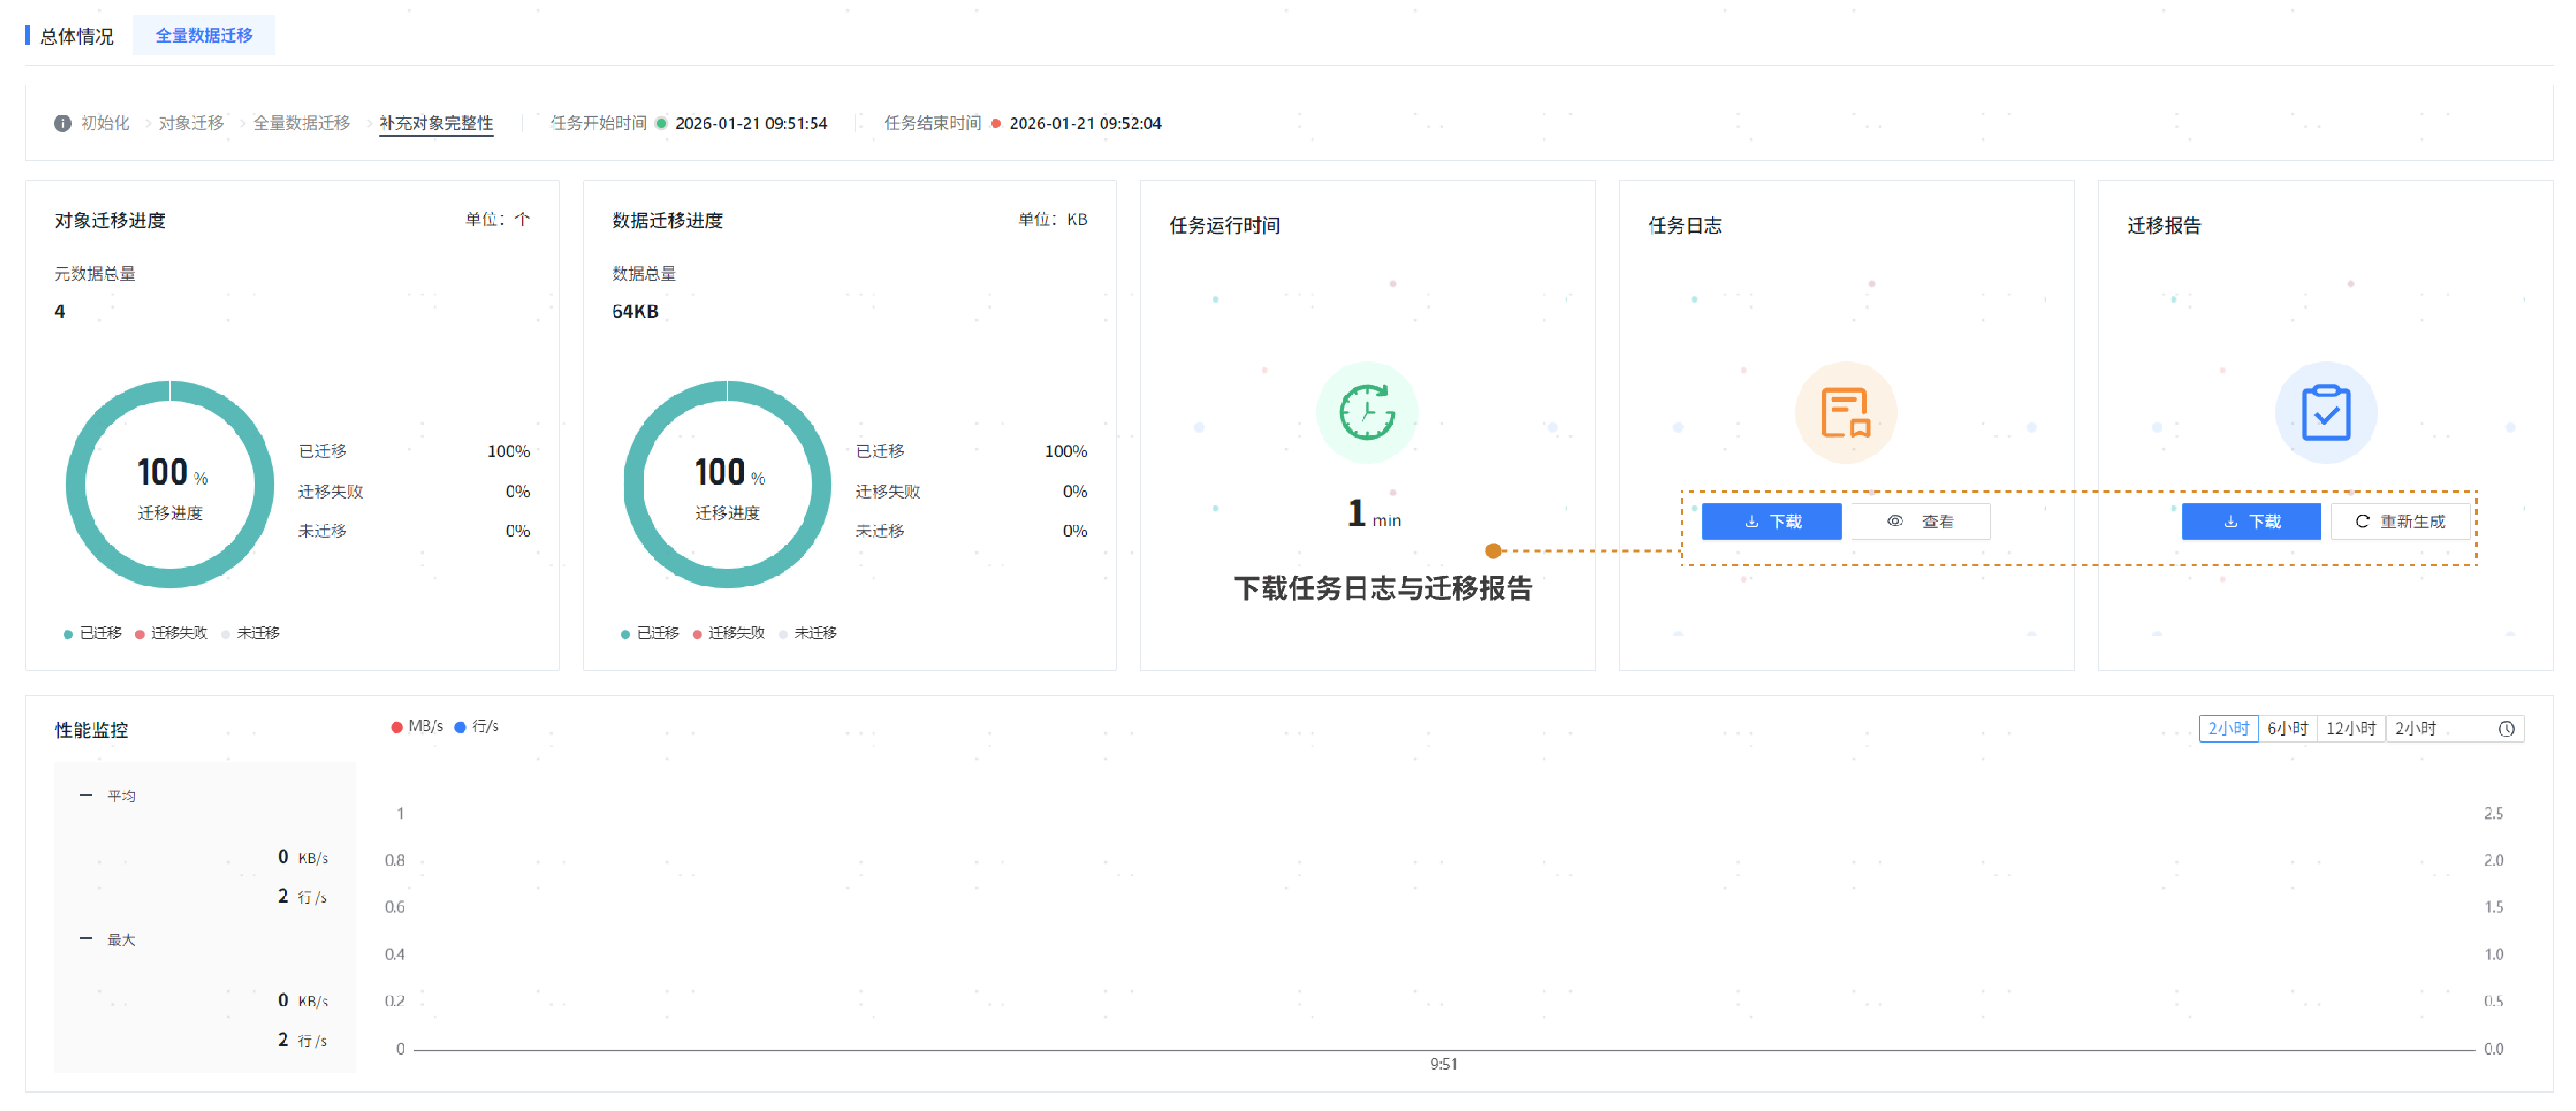Toggle MB/s series in chart legend

(417, 726)
